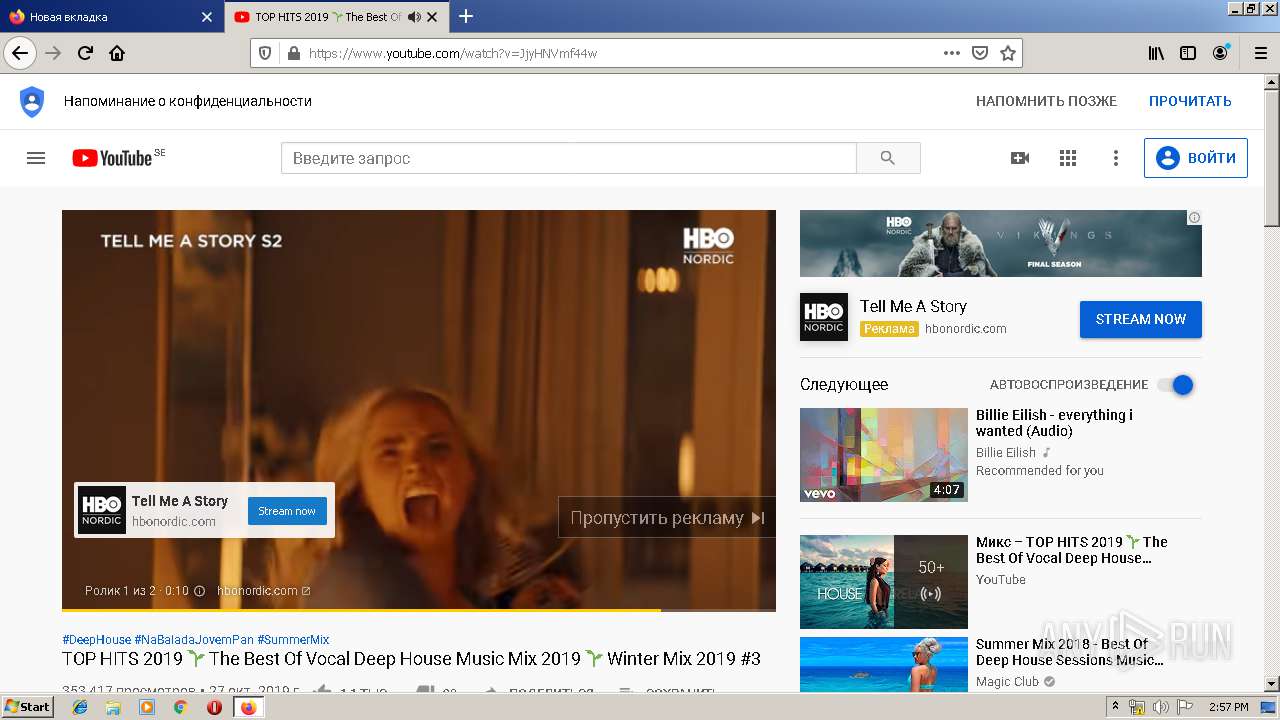Show the sidebars panel

(1188, 53)
